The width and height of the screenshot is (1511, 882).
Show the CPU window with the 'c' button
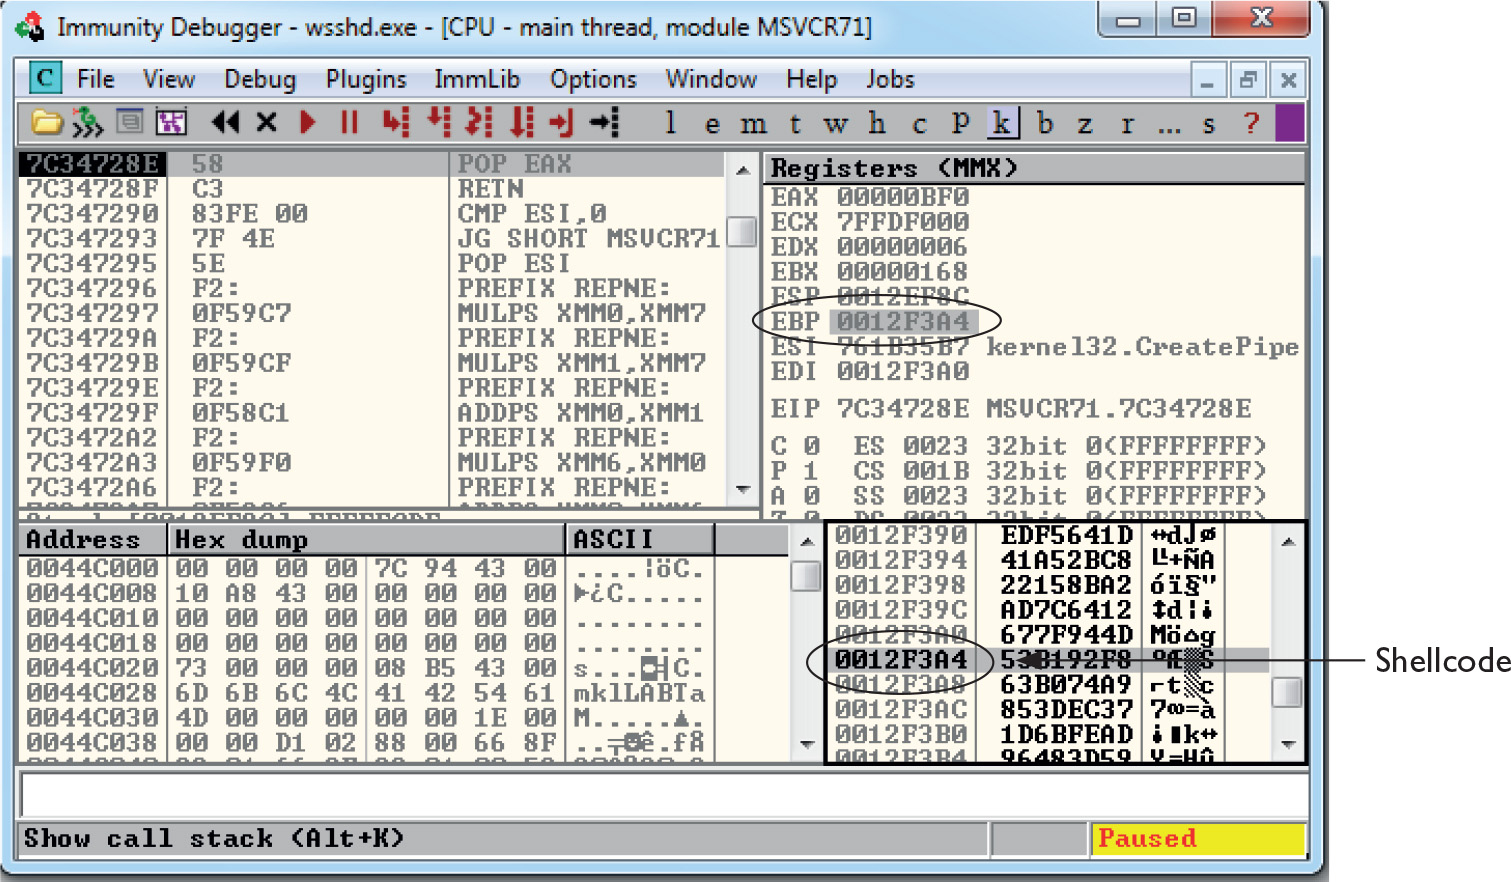click(919, 124)
